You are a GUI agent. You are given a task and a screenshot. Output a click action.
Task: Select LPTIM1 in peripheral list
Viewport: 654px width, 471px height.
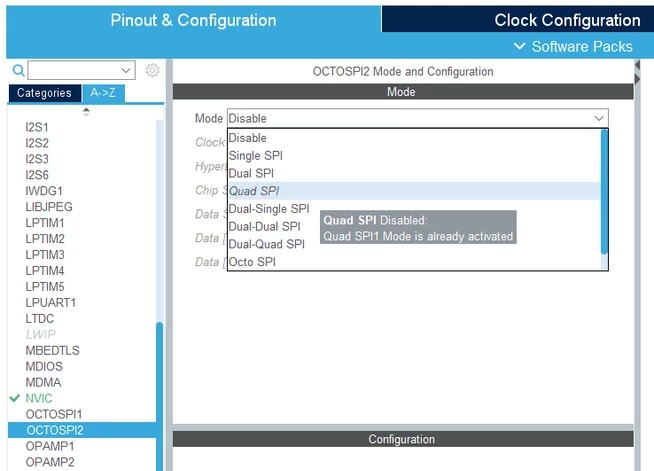coord(45,223)
